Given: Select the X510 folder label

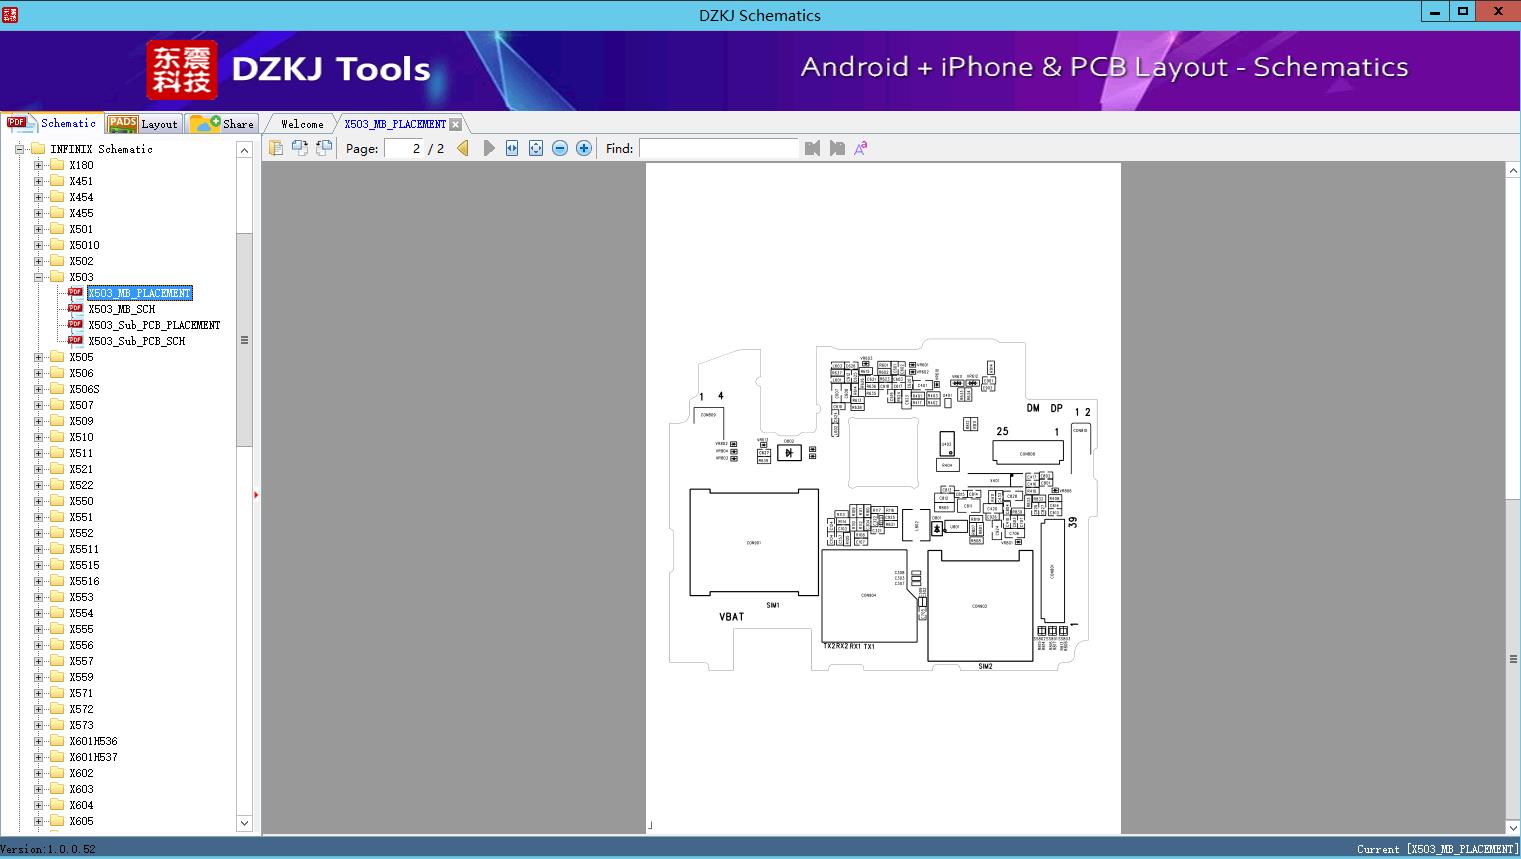Looking at the screenshot, I should (x=81, y=437).
